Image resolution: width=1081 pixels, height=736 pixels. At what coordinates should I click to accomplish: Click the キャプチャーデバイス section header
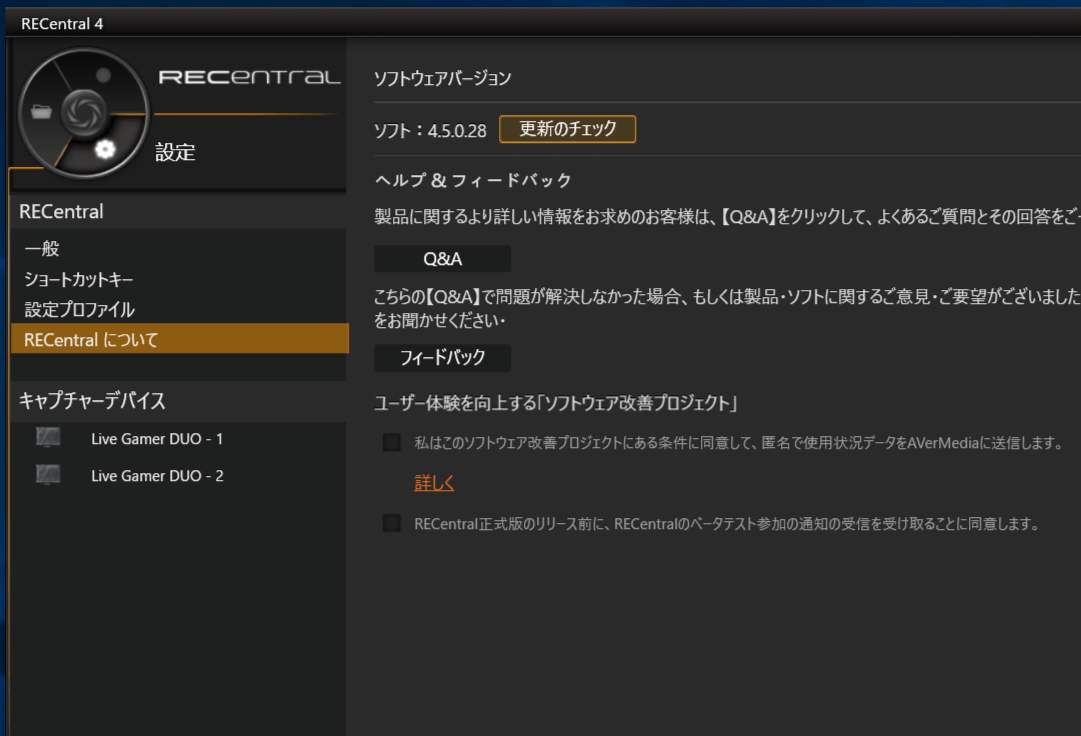click(180, 401)
